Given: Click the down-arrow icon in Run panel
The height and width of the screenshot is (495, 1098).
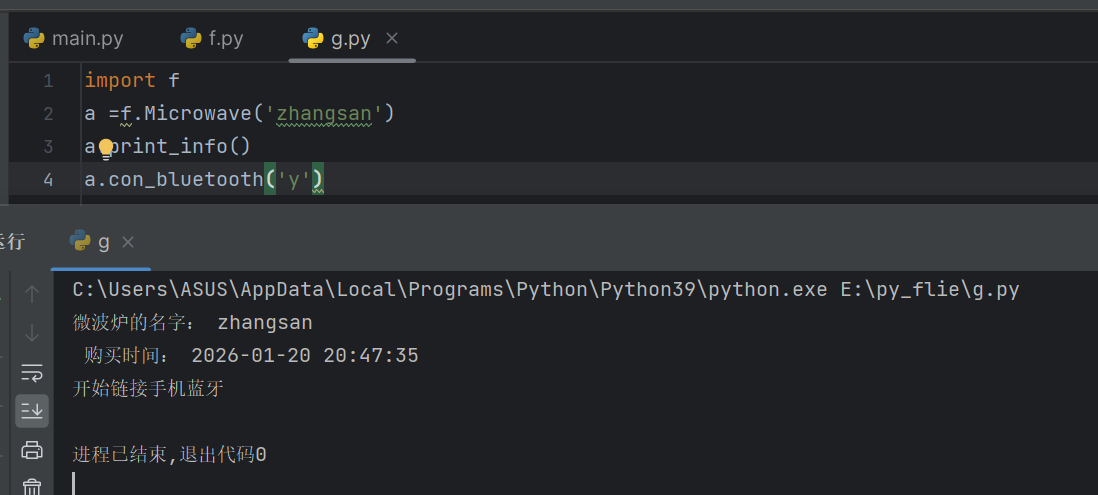Looking at the screenshot, I should (x=32, y=333).
